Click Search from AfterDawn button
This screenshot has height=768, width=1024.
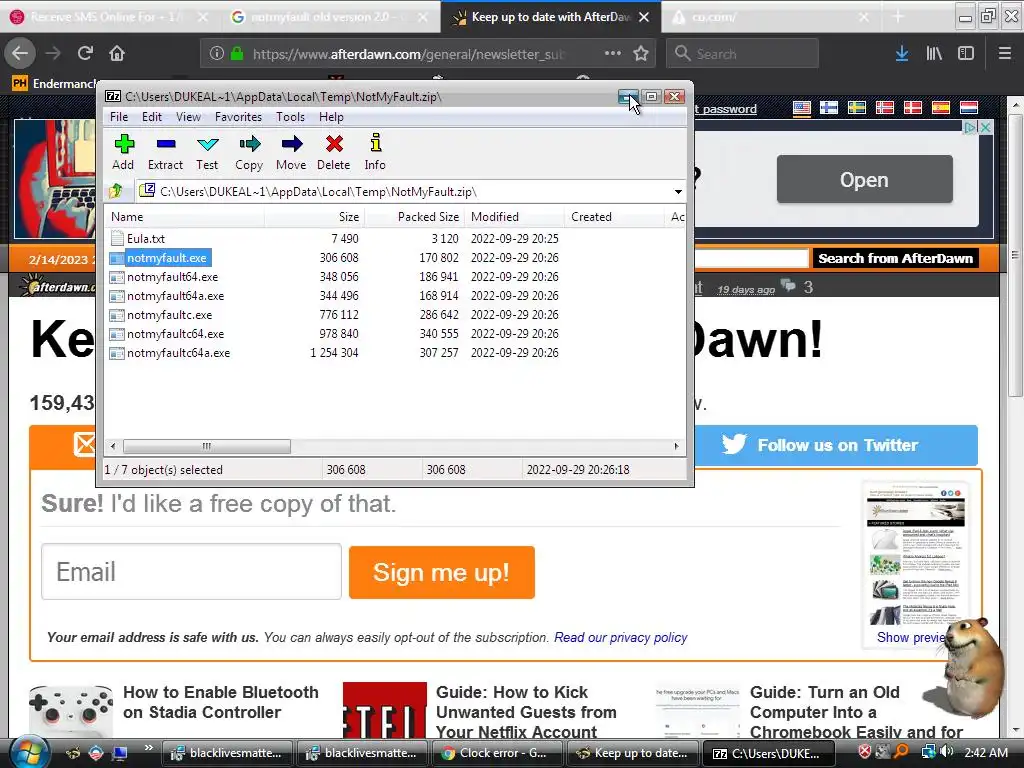(x=895, y=258)
